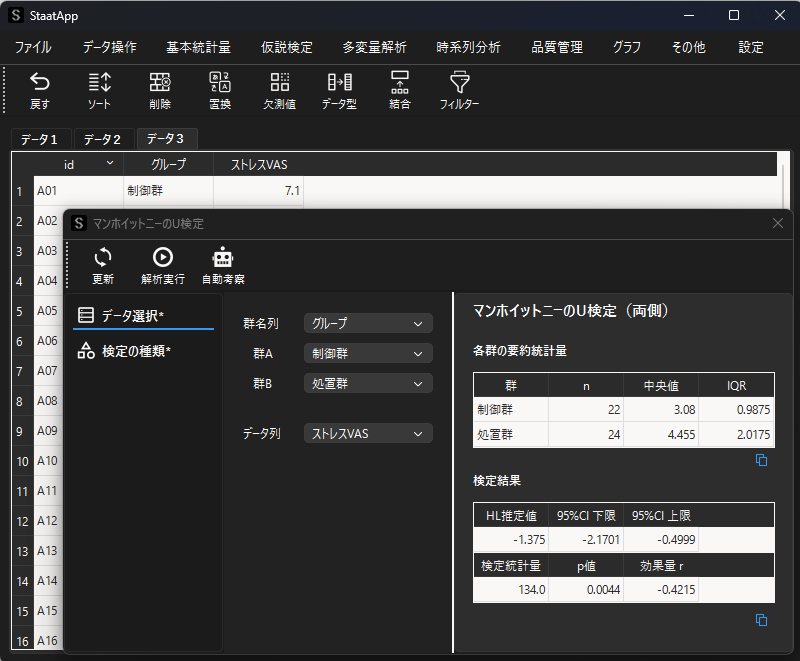Click the 検定統計量 value 134.0

point(511,590)
